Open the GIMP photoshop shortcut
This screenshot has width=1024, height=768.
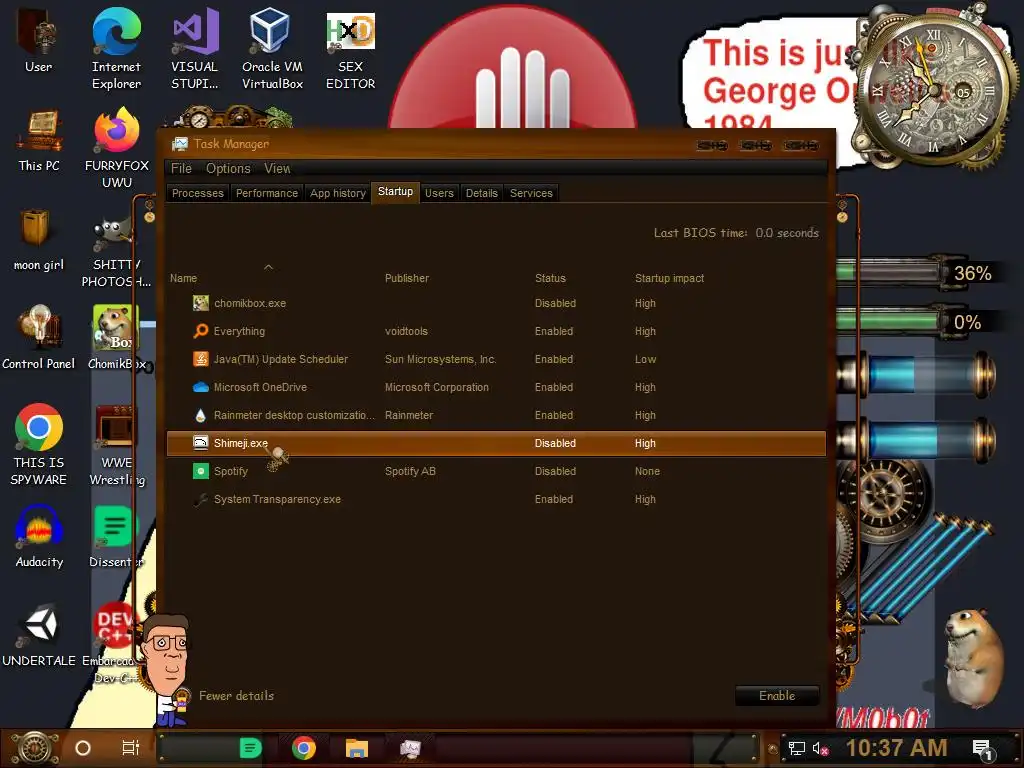116,251
